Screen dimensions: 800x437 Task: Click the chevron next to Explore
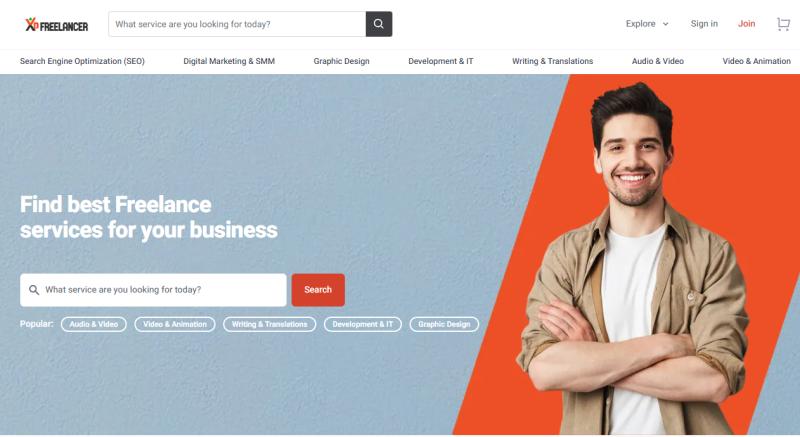coord(665,24)
